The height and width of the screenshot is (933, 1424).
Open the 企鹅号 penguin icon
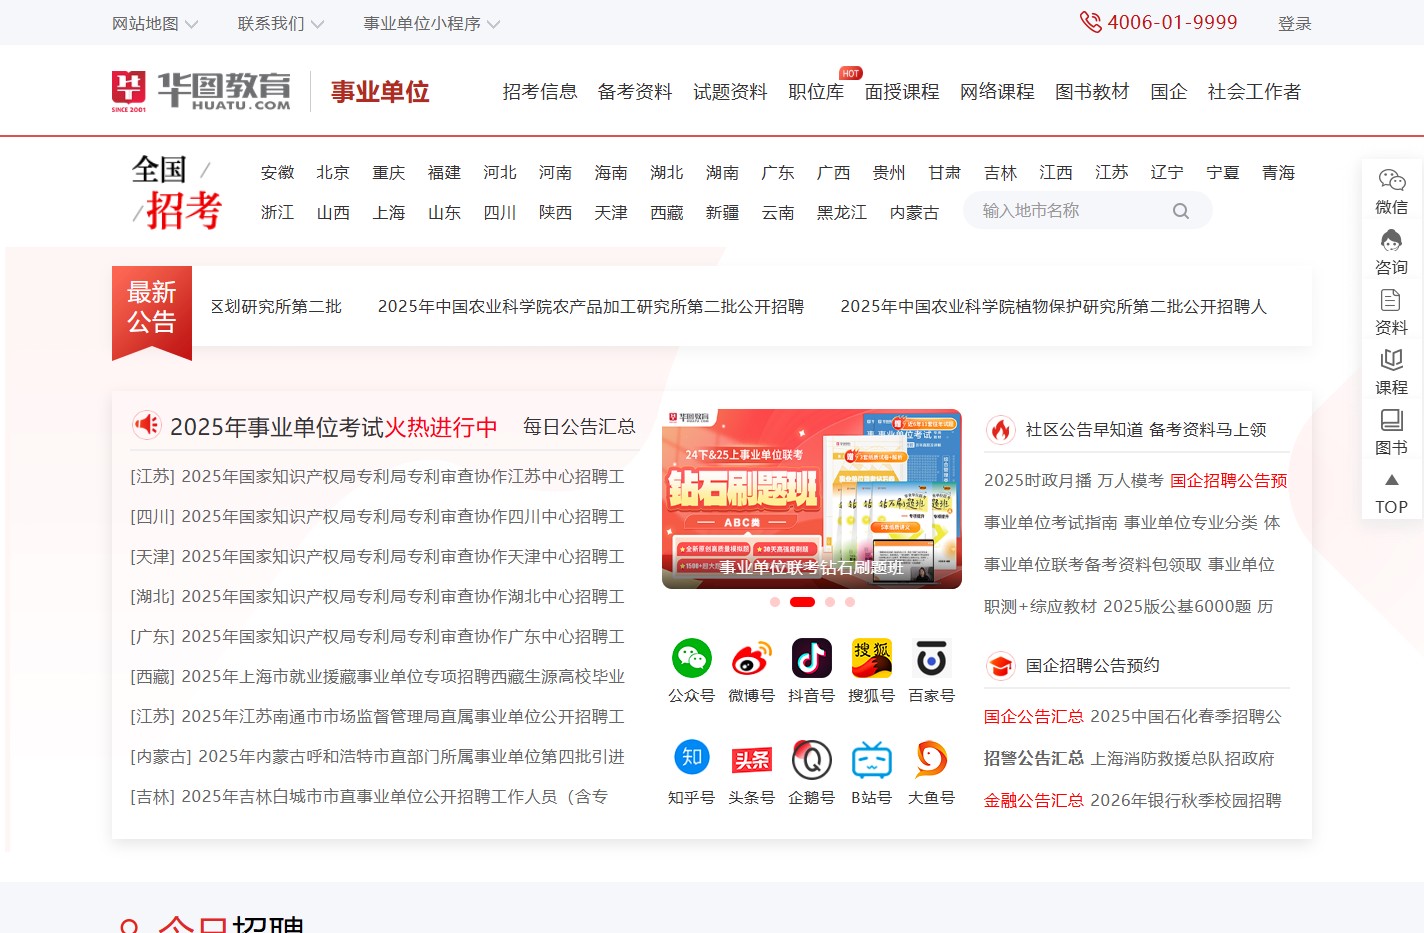pos(811,759)
